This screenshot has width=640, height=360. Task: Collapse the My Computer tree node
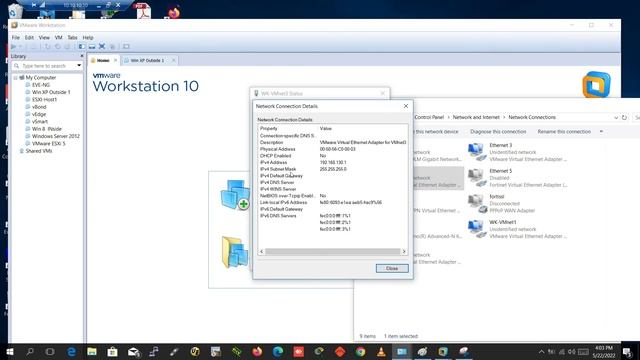pos(16,78)
